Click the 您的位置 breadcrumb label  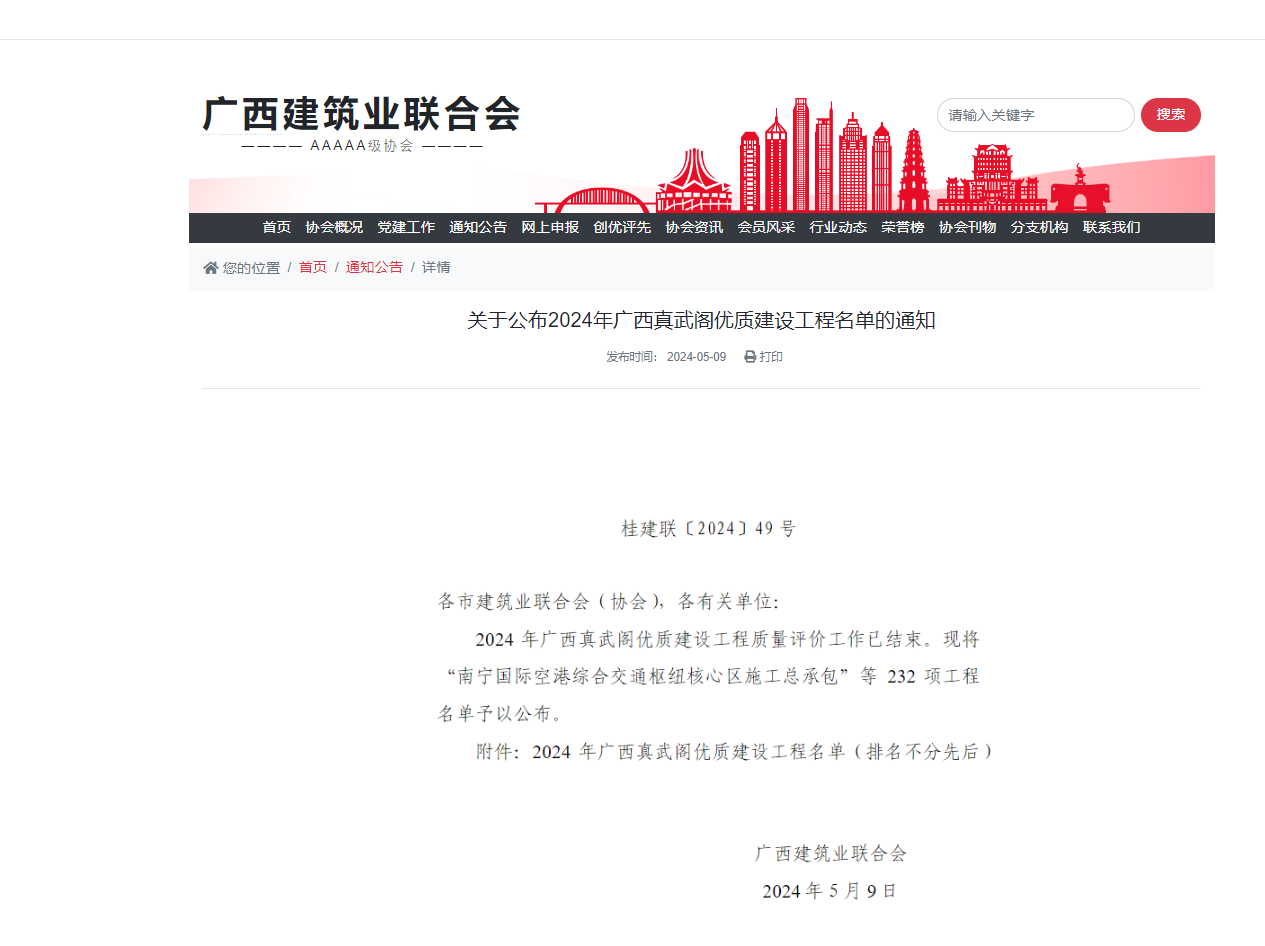click(x=251, y=268)
